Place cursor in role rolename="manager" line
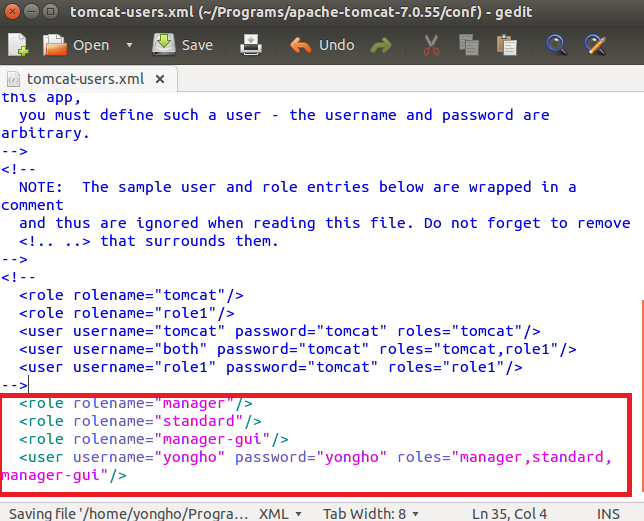This screenshot has height=521, width=644. click(x=136, y=404)
